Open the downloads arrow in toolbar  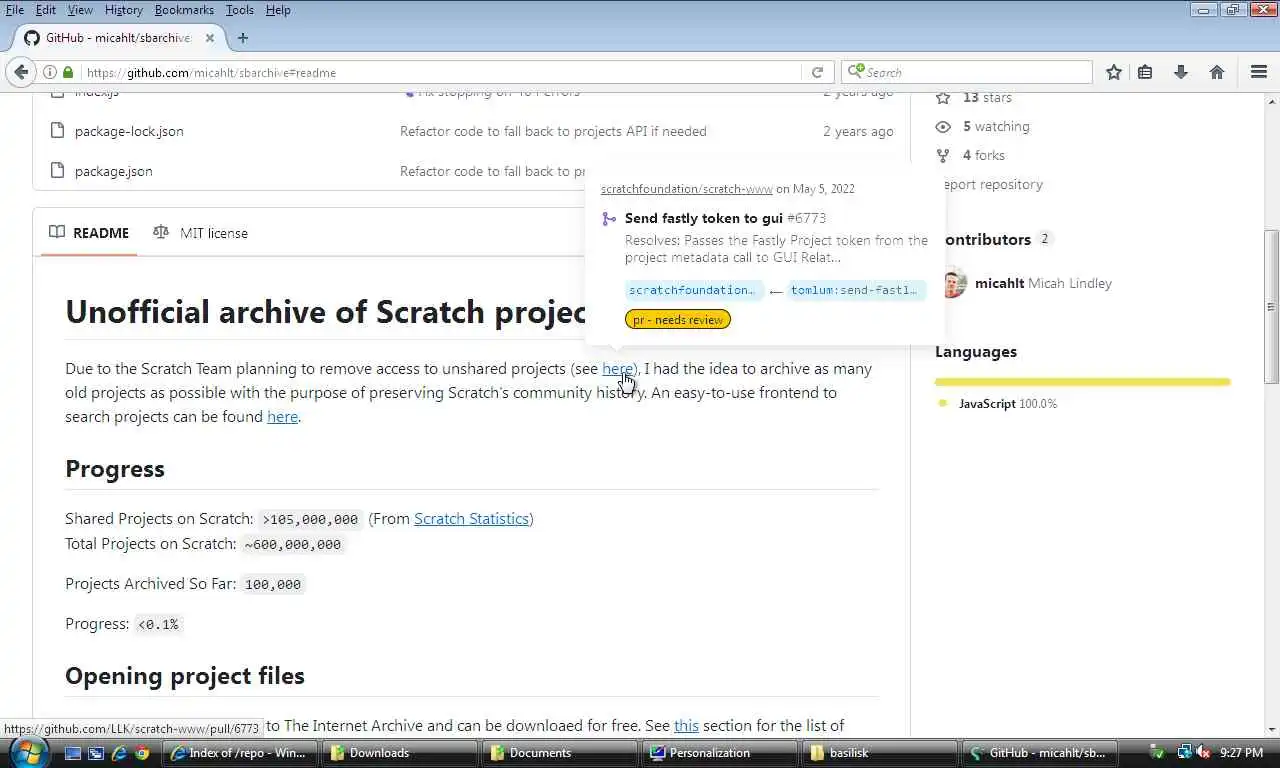1181,72
